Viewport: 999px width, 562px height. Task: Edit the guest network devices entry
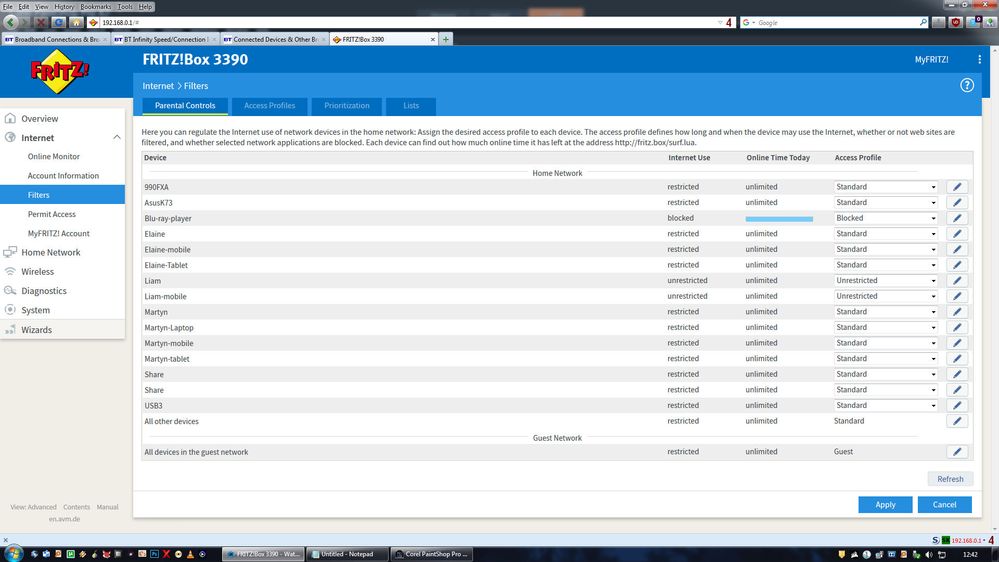pyautogui.click(x=957, y=452)
